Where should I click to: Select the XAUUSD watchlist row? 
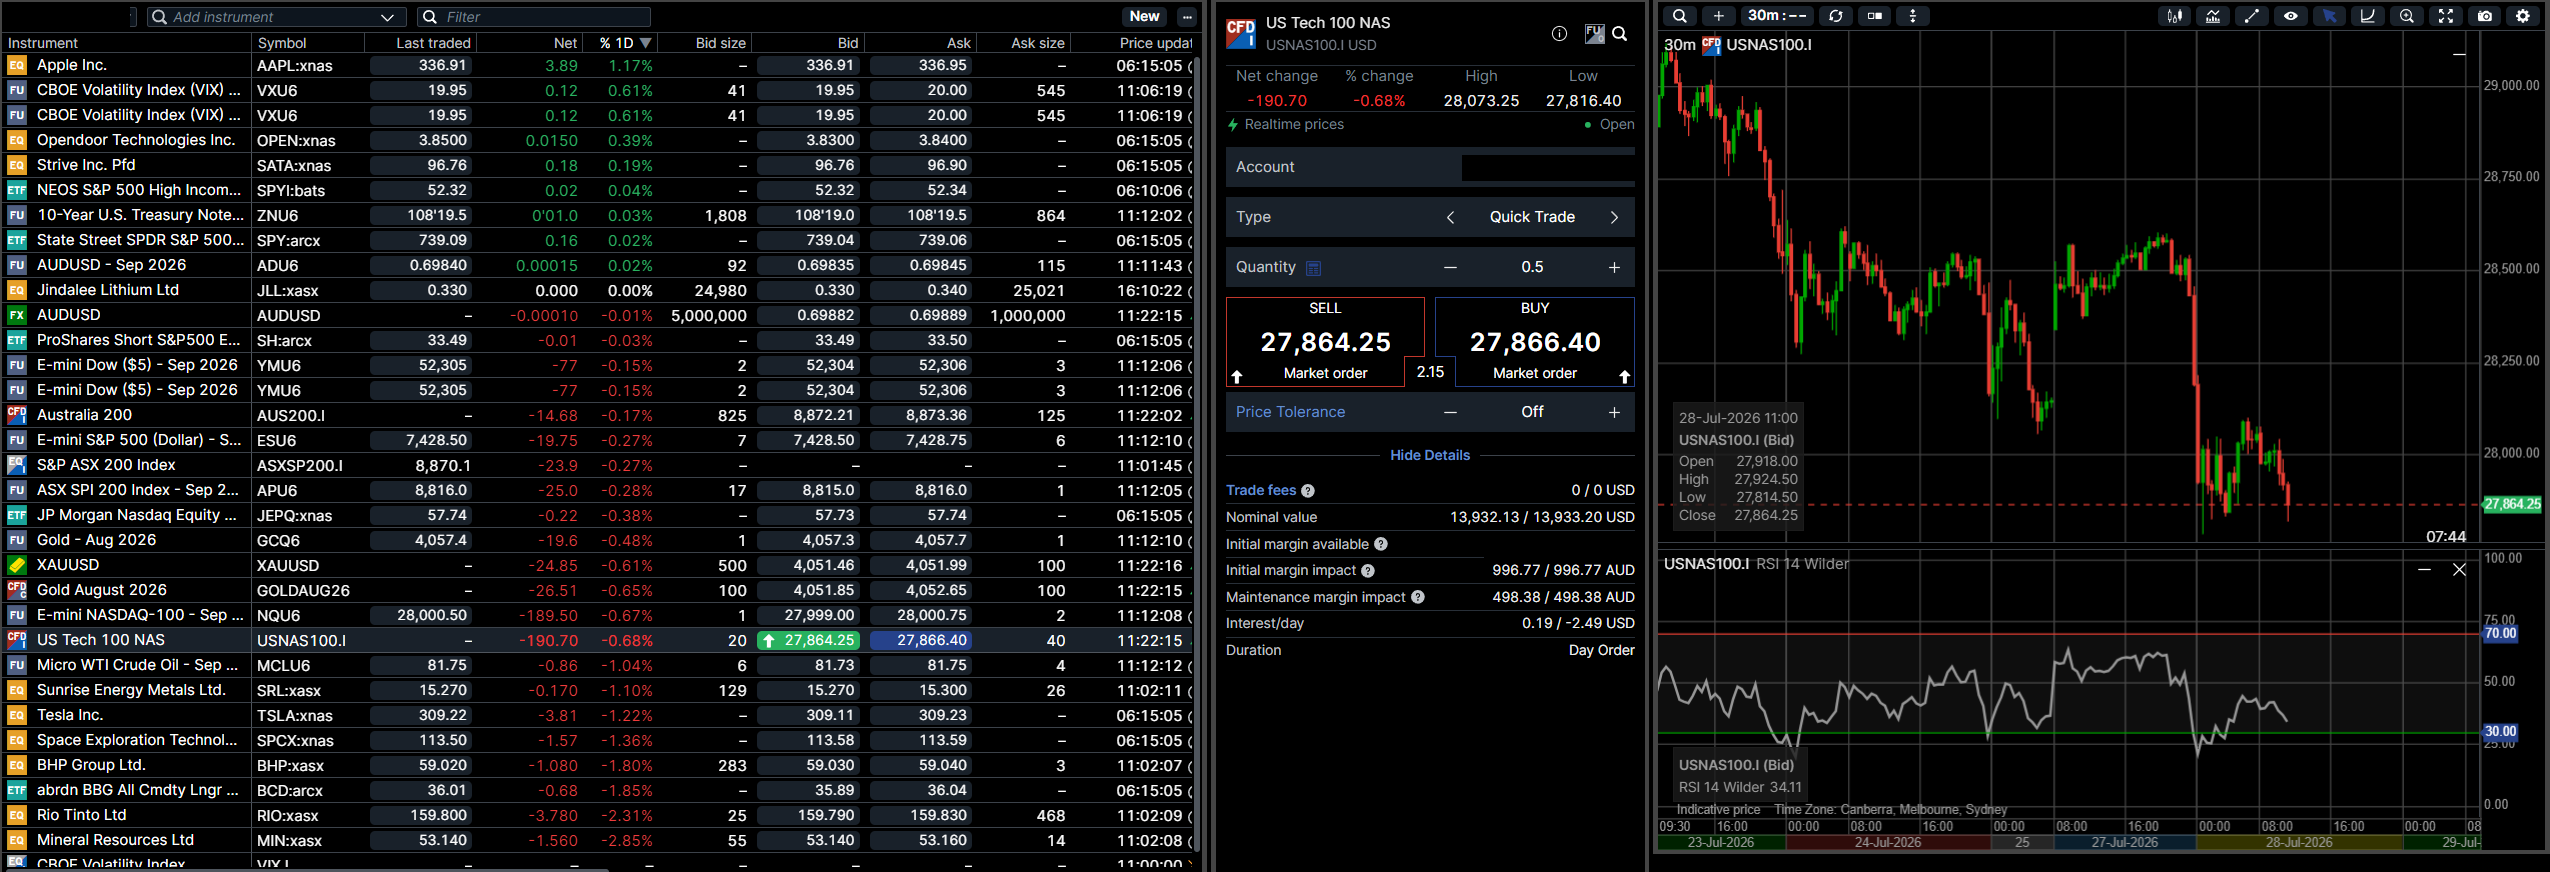point(598,565)
